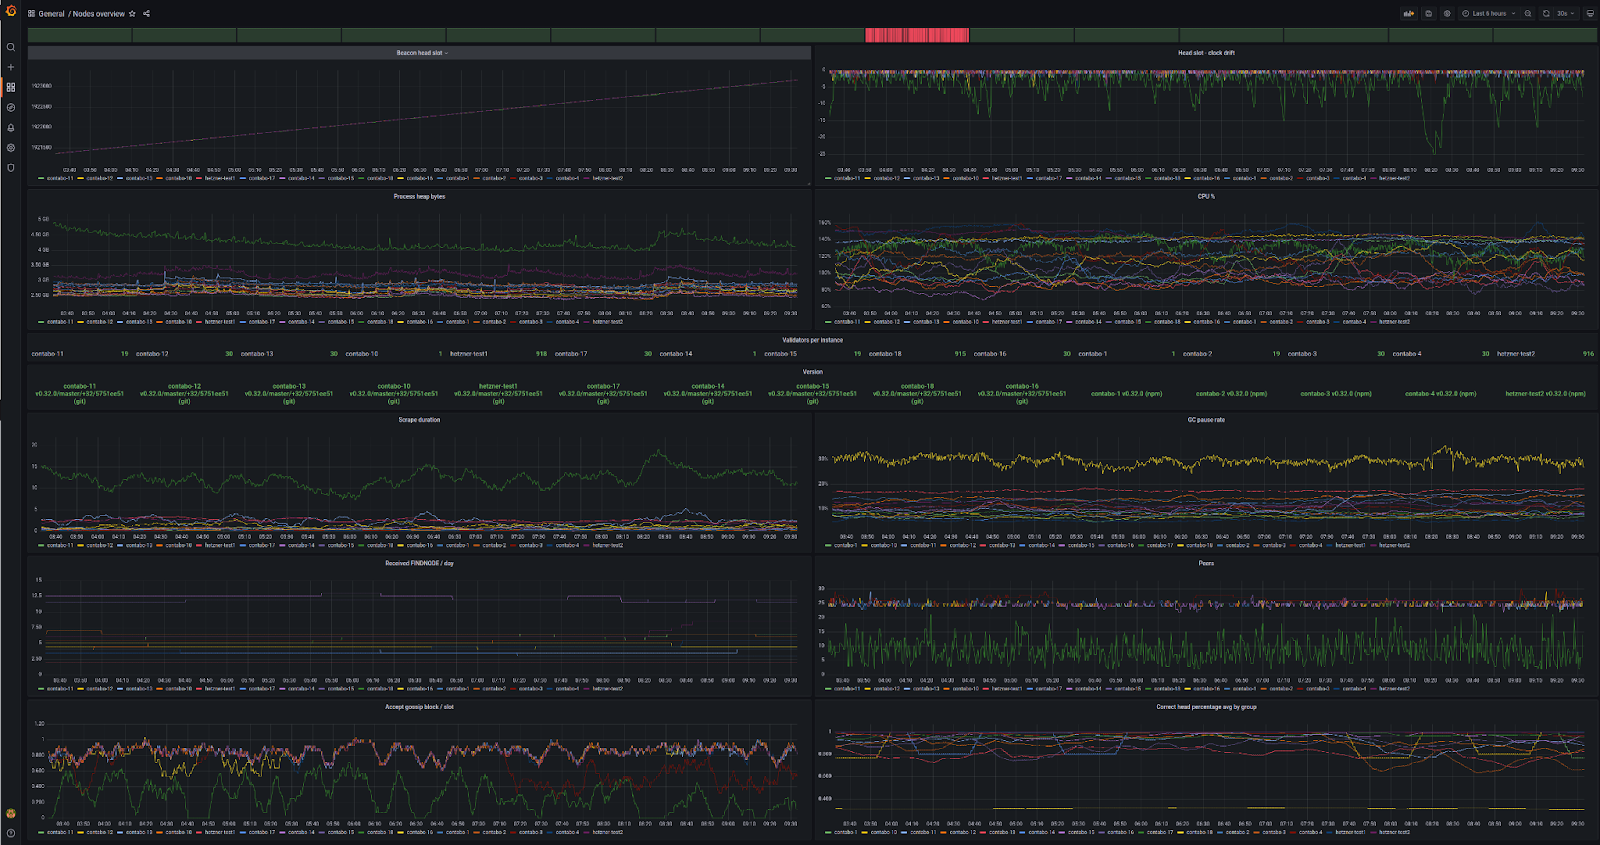1600x845 pixels.
Task: Click the Nodes overview breadcrumb title
Action: [x=99, y=14]
